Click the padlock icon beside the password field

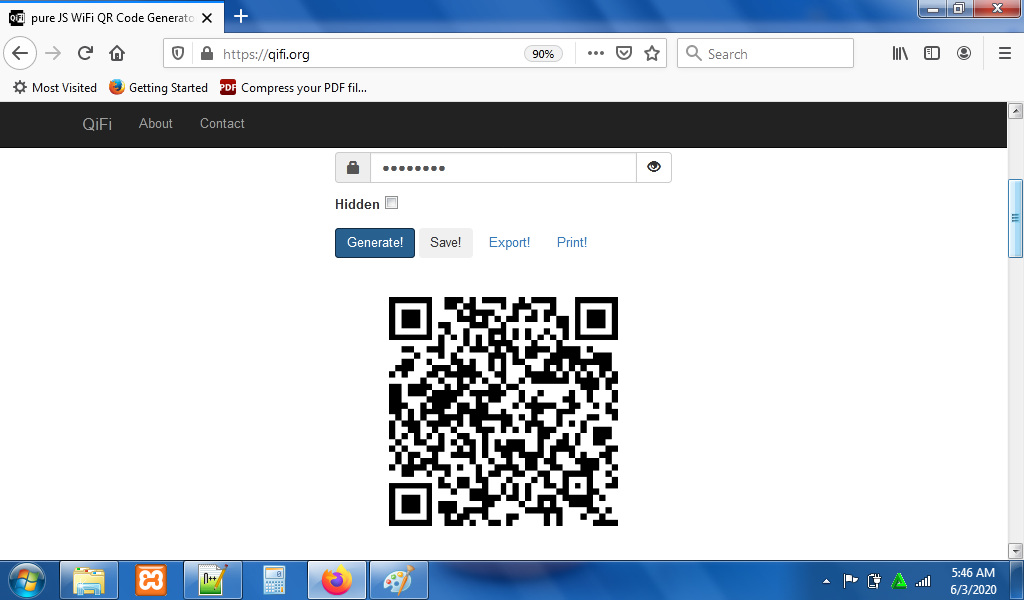click(352, 167)
